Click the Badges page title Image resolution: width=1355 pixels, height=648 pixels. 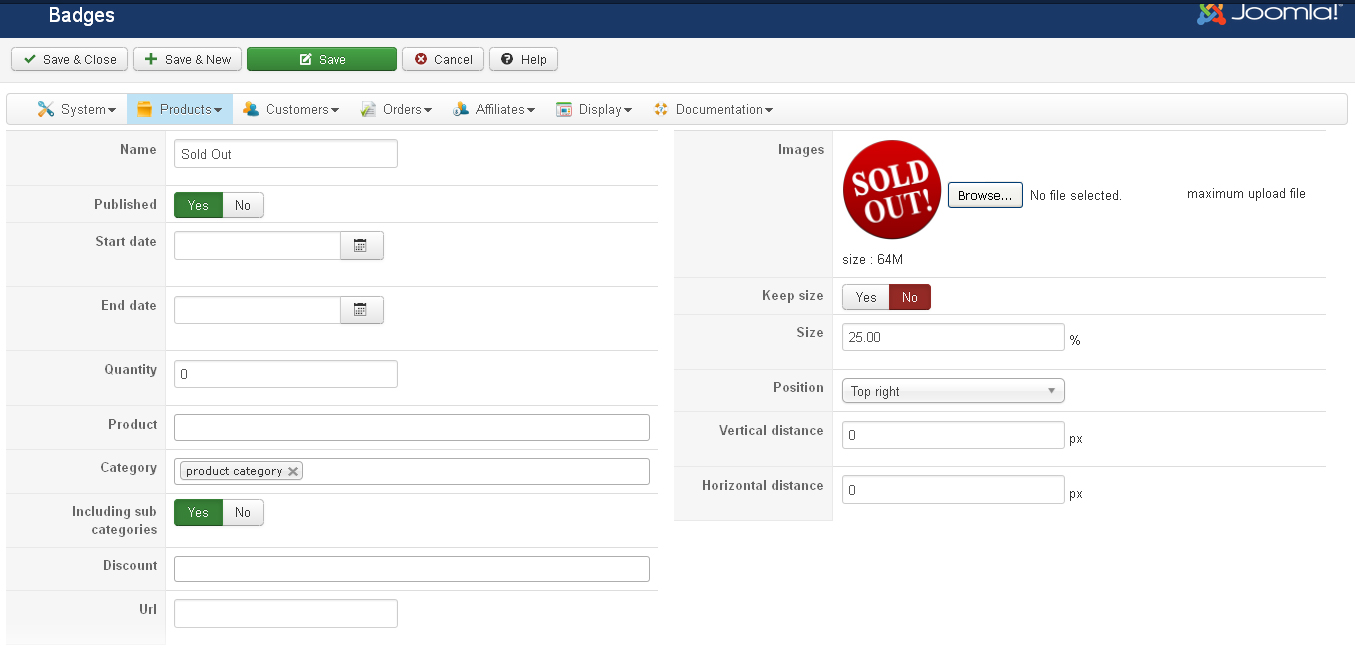(x=81, y=15)
